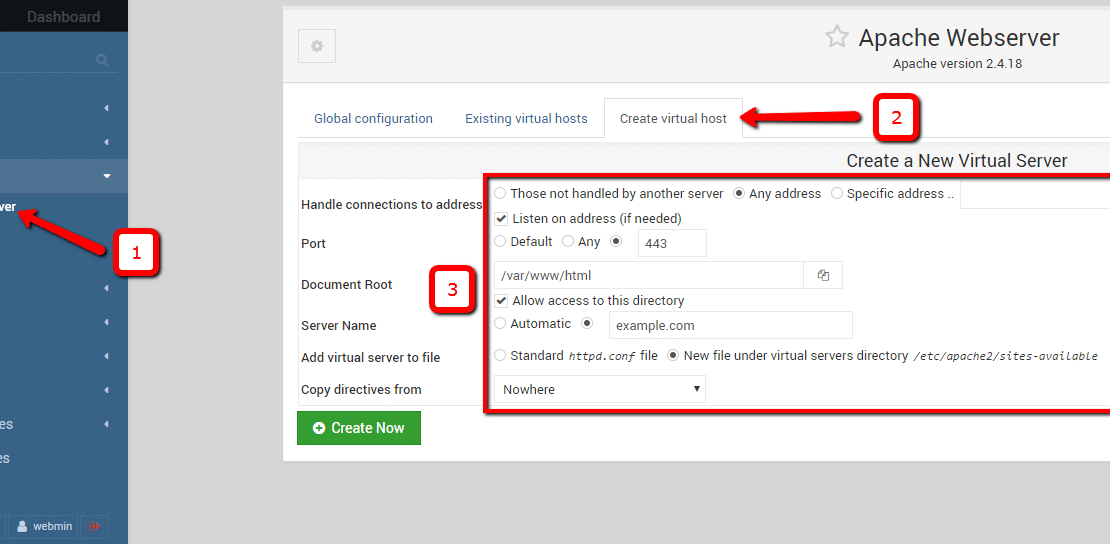This screenshot has width=1110, height=544.
Task: Select Those not handled by another server
Action: 500,193
